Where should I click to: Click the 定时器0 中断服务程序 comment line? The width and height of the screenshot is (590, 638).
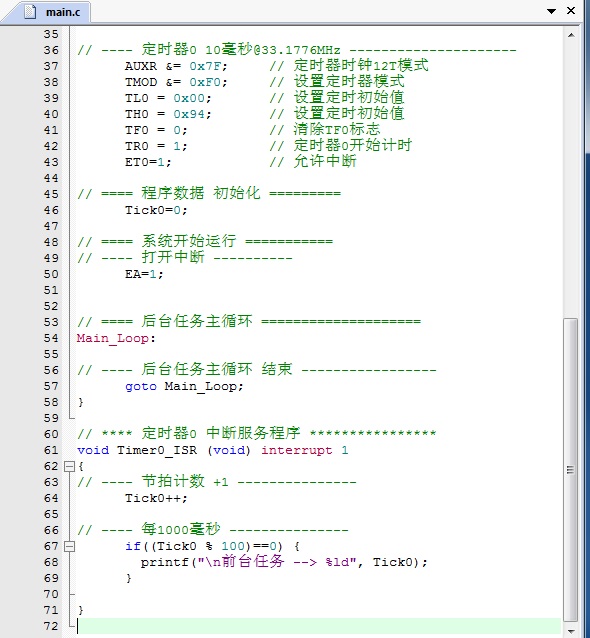coord(256,434)
